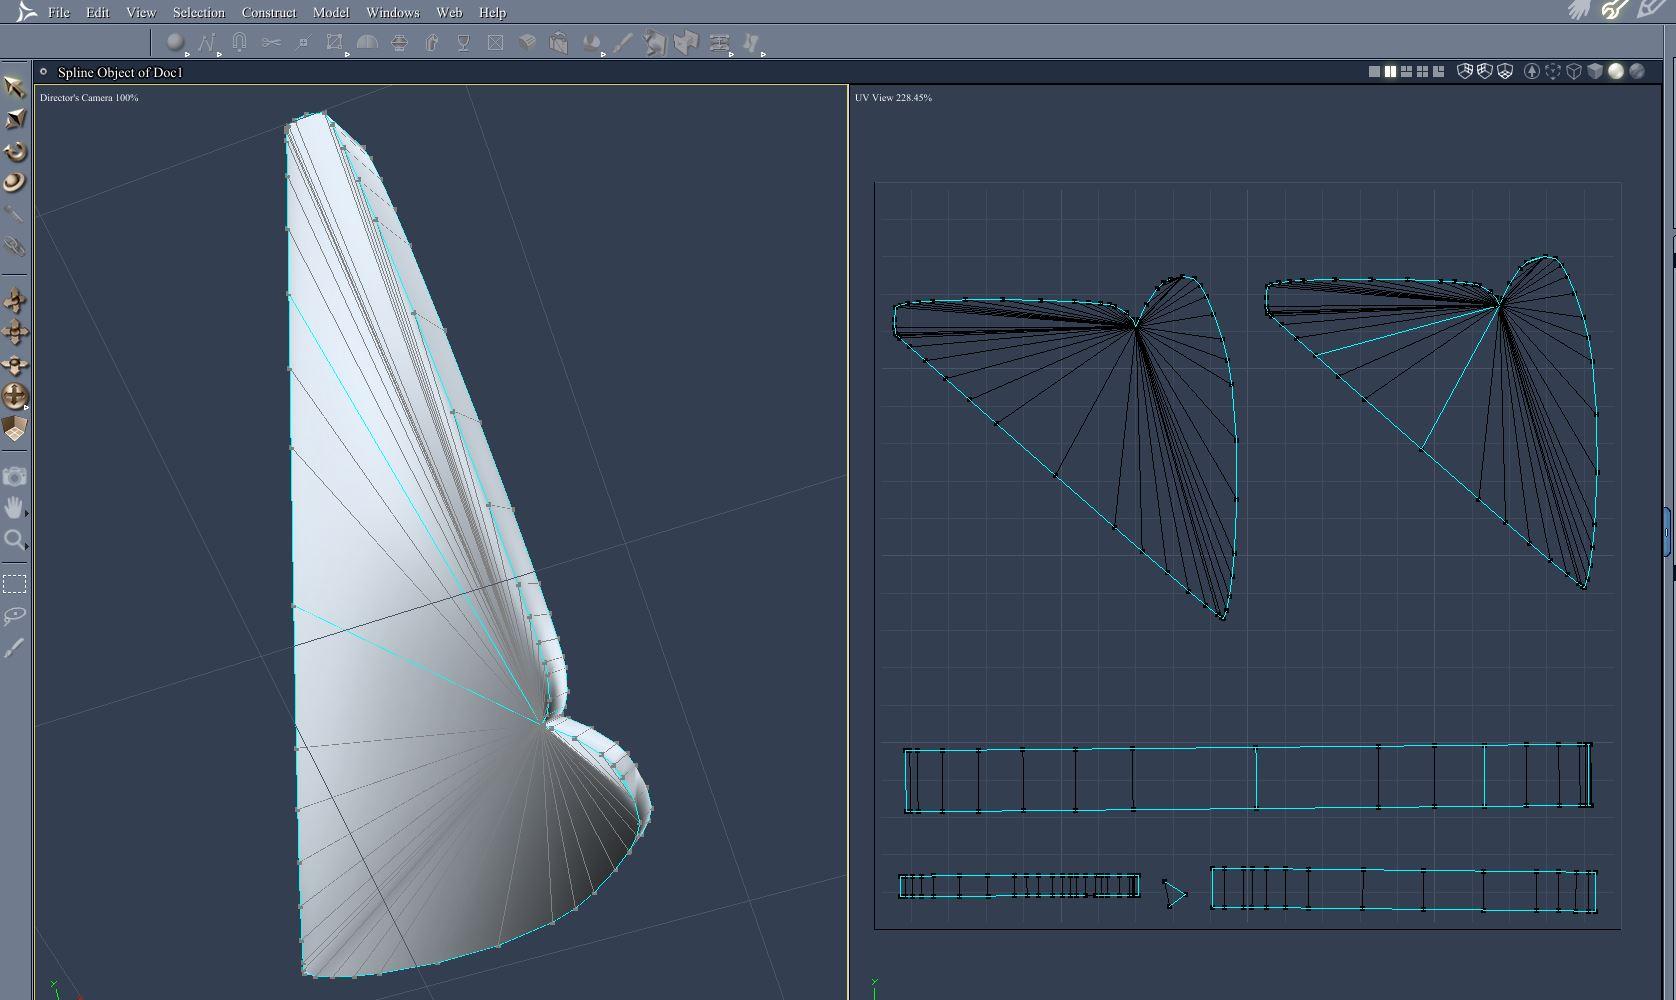Switch to four-view grid layout

[x=1422, y=71]
